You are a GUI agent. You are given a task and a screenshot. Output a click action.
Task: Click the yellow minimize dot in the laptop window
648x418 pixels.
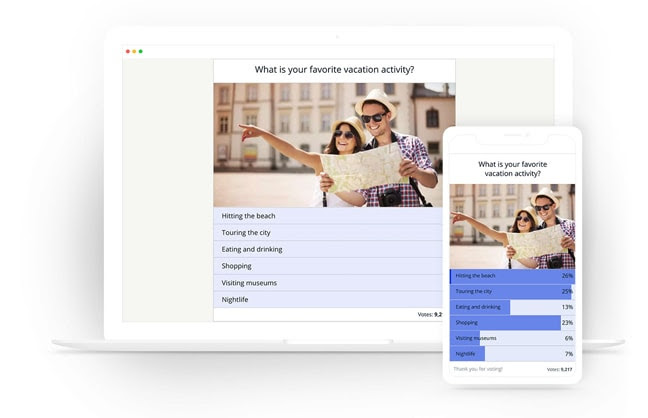point(134,51)
